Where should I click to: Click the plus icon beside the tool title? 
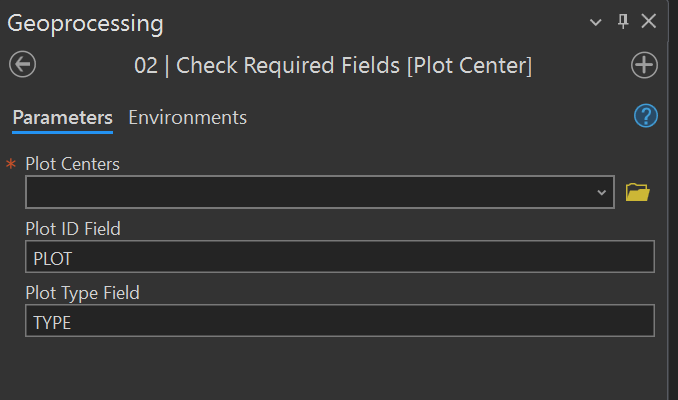[x=645, y=65]
